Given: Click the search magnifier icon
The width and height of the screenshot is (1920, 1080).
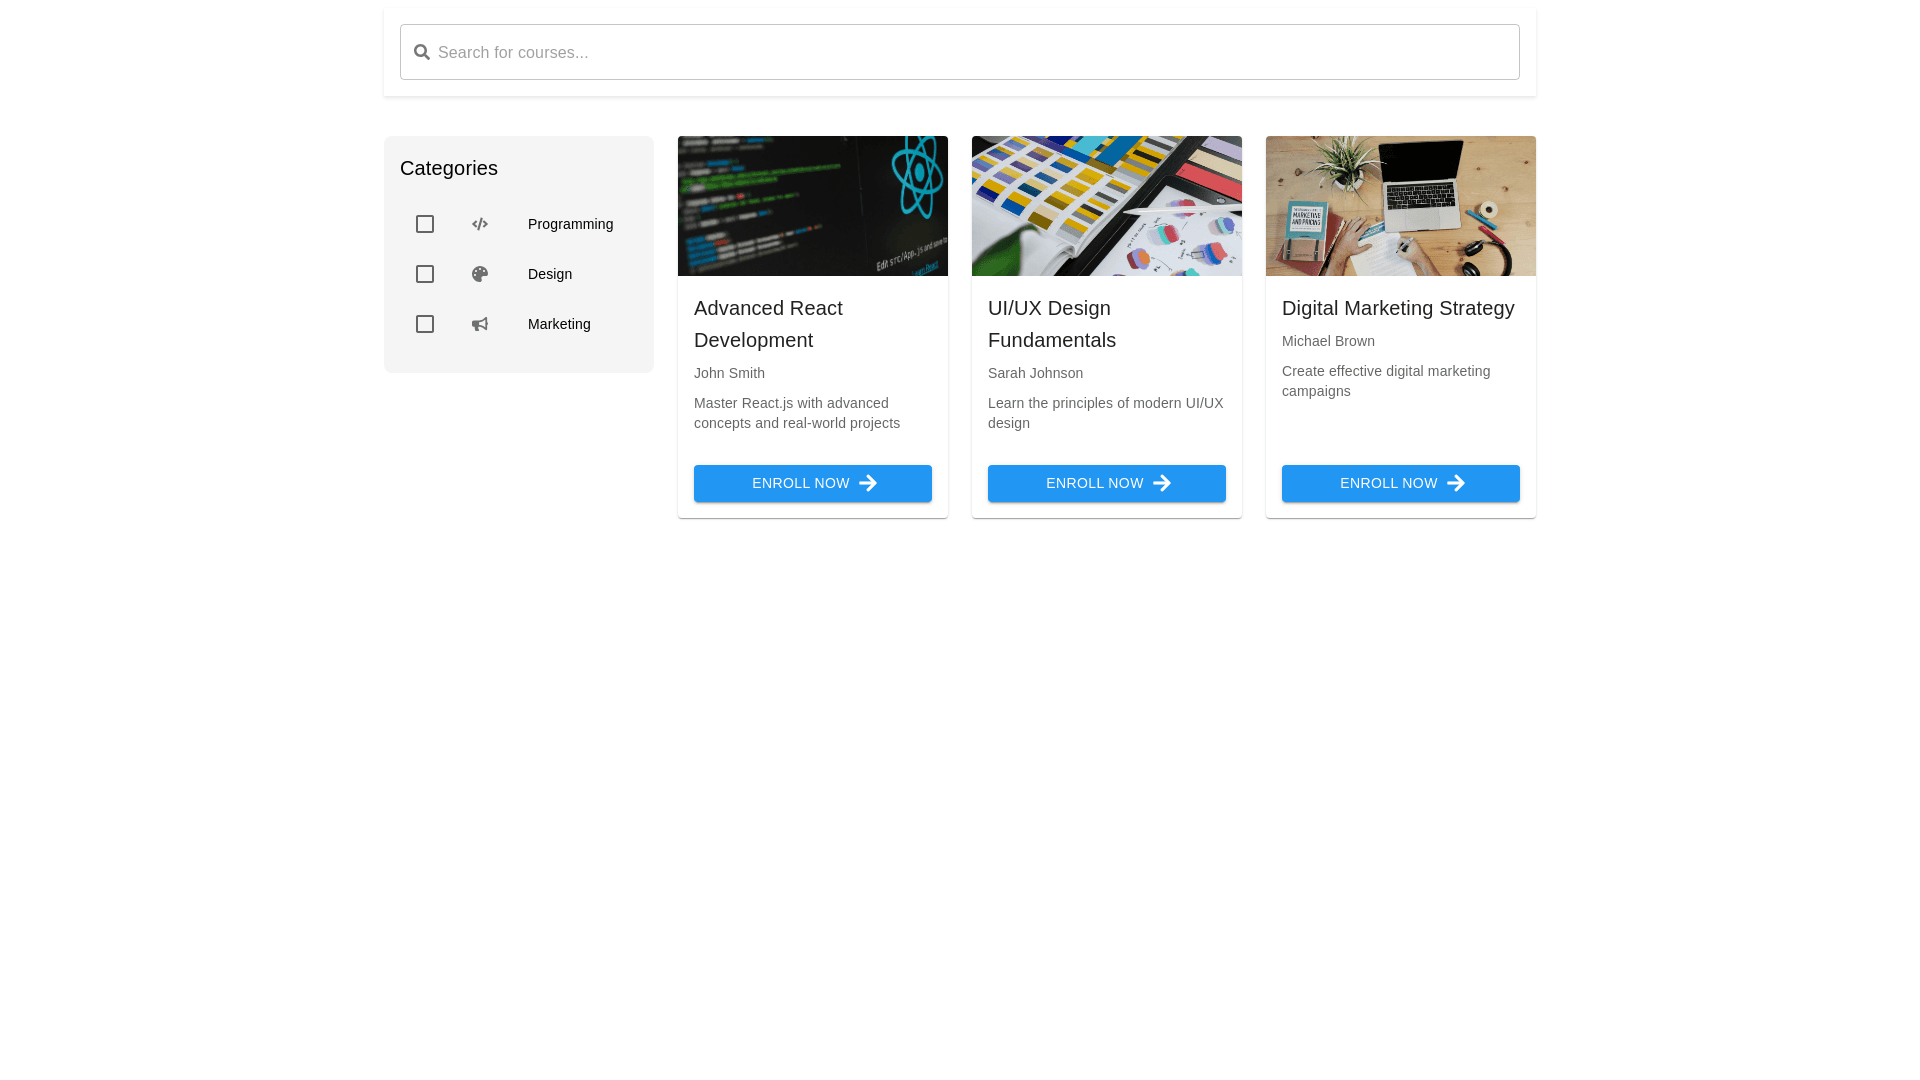Looking at the screenshot, I should coord(422,52).
